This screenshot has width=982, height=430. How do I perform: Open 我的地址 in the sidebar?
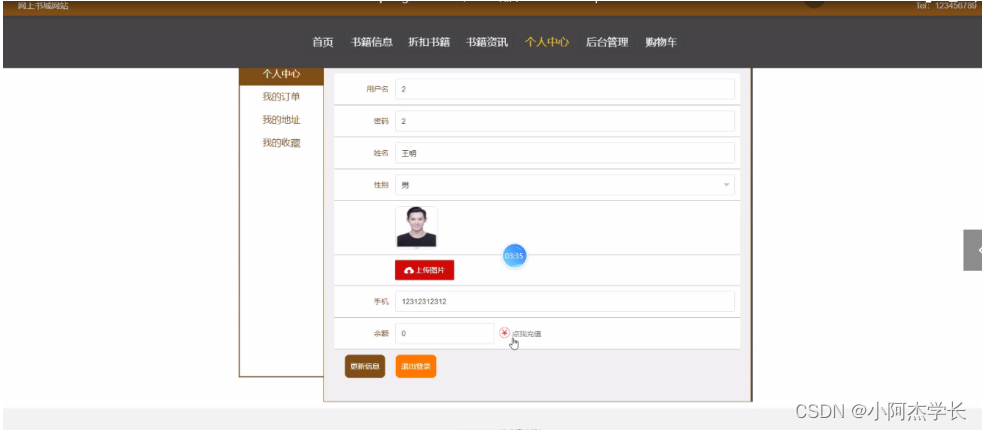pyautogui.click(x=281, y=120)
